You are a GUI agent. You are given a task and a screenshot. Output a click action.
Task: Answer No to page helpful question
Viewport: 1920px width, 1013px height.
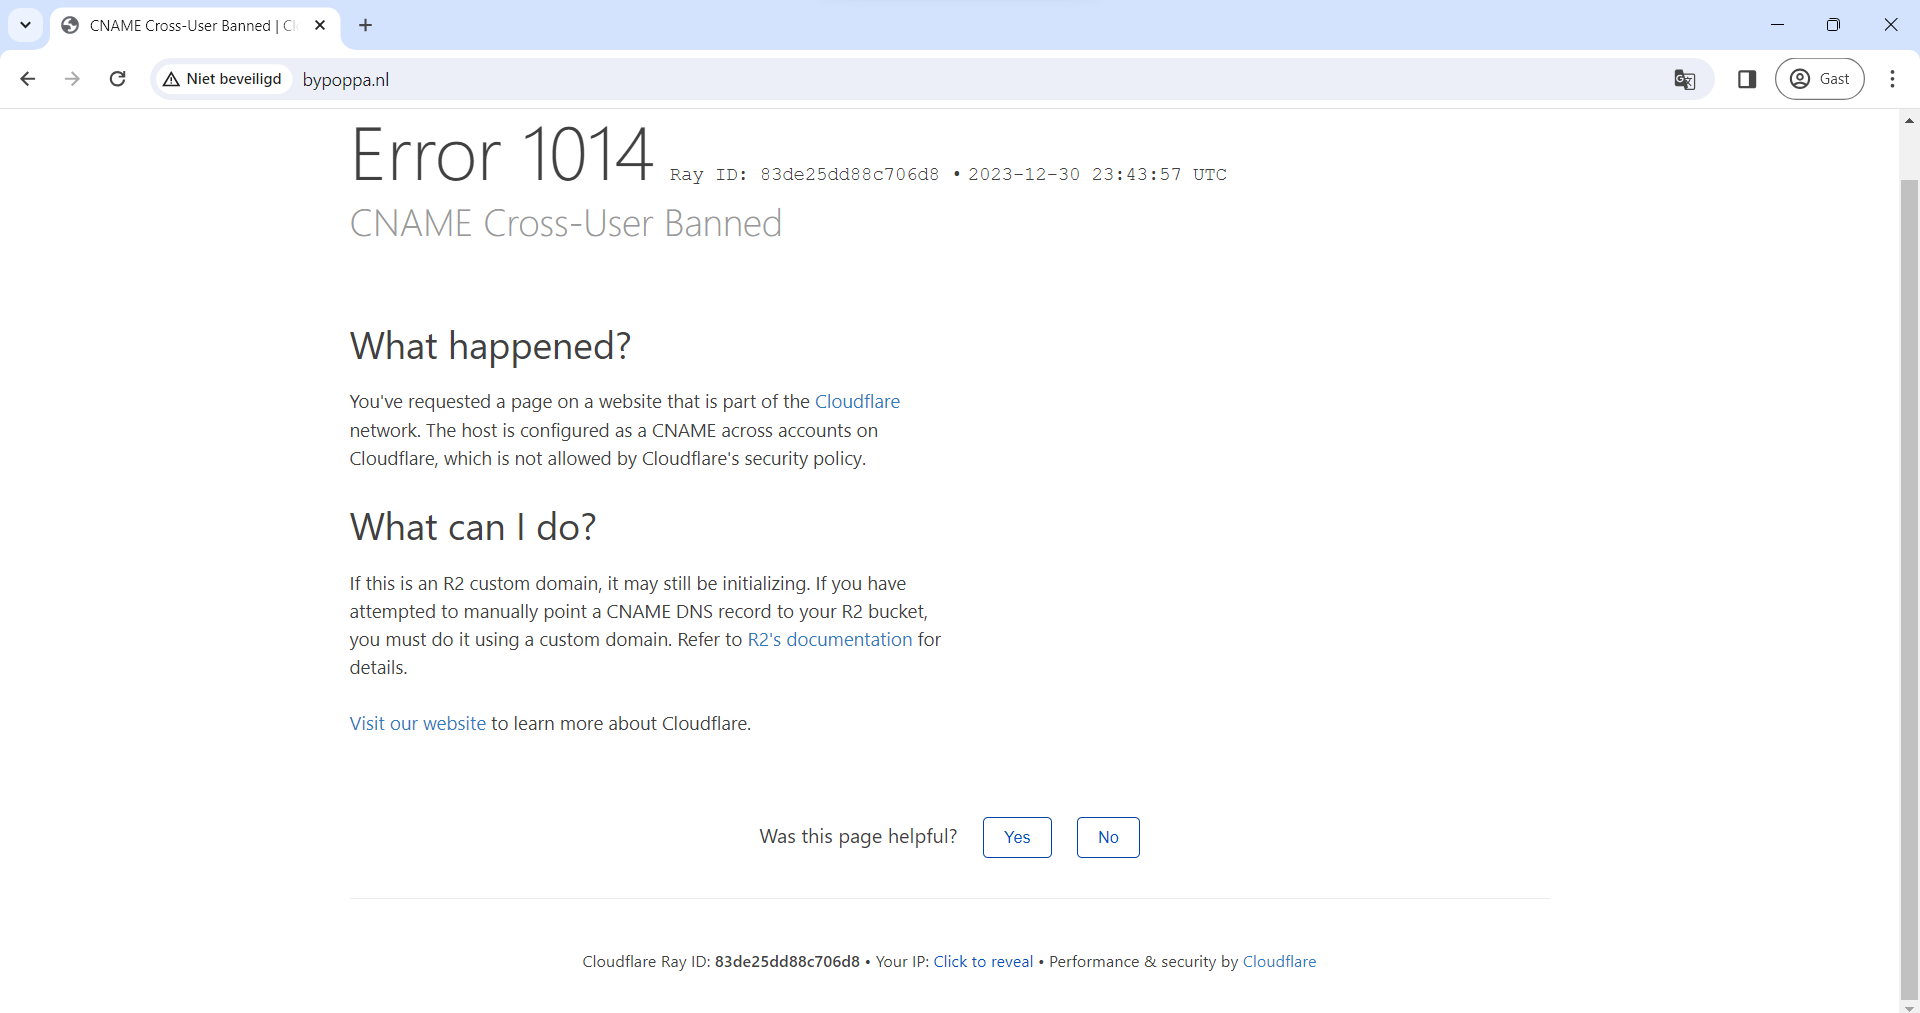coord(1108,837)
